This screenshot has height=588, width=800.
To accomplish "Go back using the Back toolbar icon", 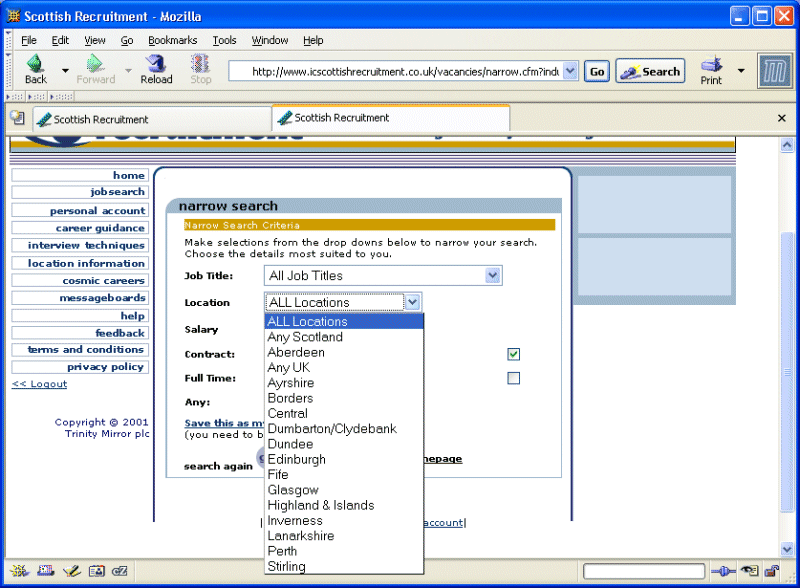I will (35, 69).
